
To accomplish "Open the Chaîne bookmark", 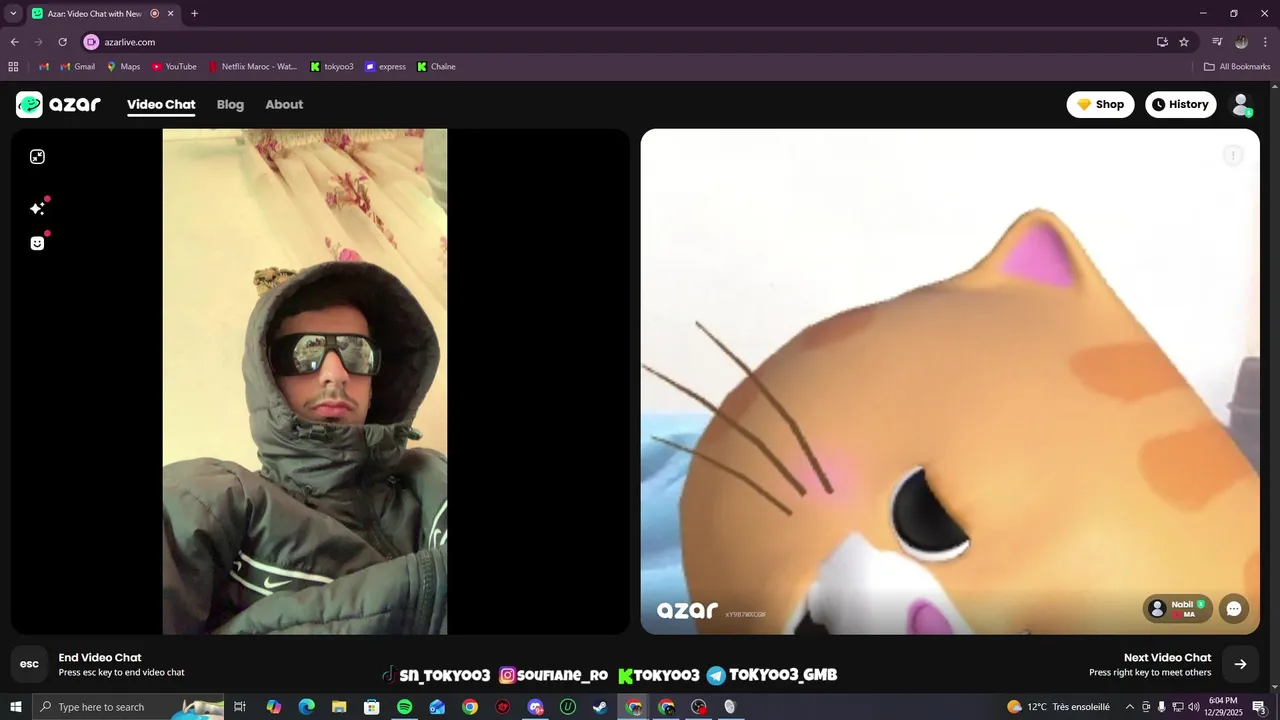I will pos(436,67).
